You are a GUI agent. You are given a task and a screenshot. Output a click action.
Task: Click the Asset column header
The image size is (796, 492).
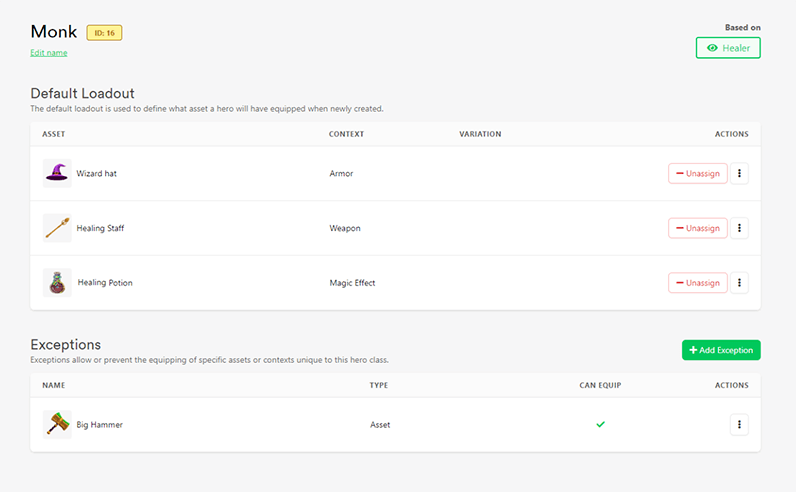click(54, 134)
